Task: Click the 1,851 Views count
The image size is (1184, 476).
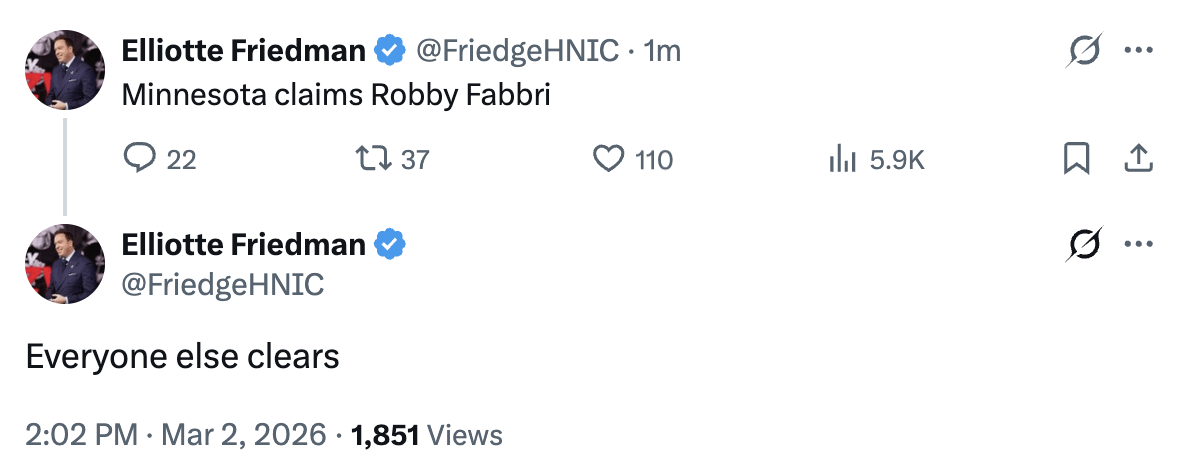Action: (427, 435)
